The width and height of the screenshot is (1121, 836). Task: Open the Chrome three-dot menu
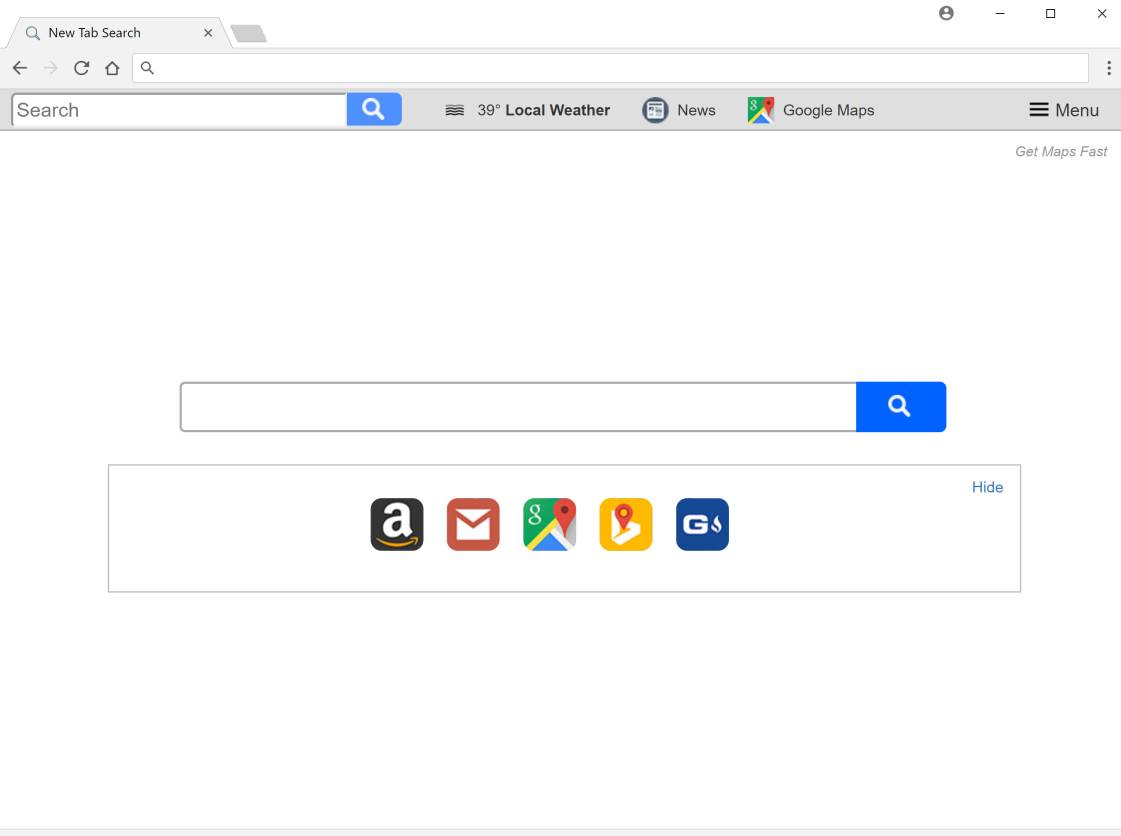1109,68
